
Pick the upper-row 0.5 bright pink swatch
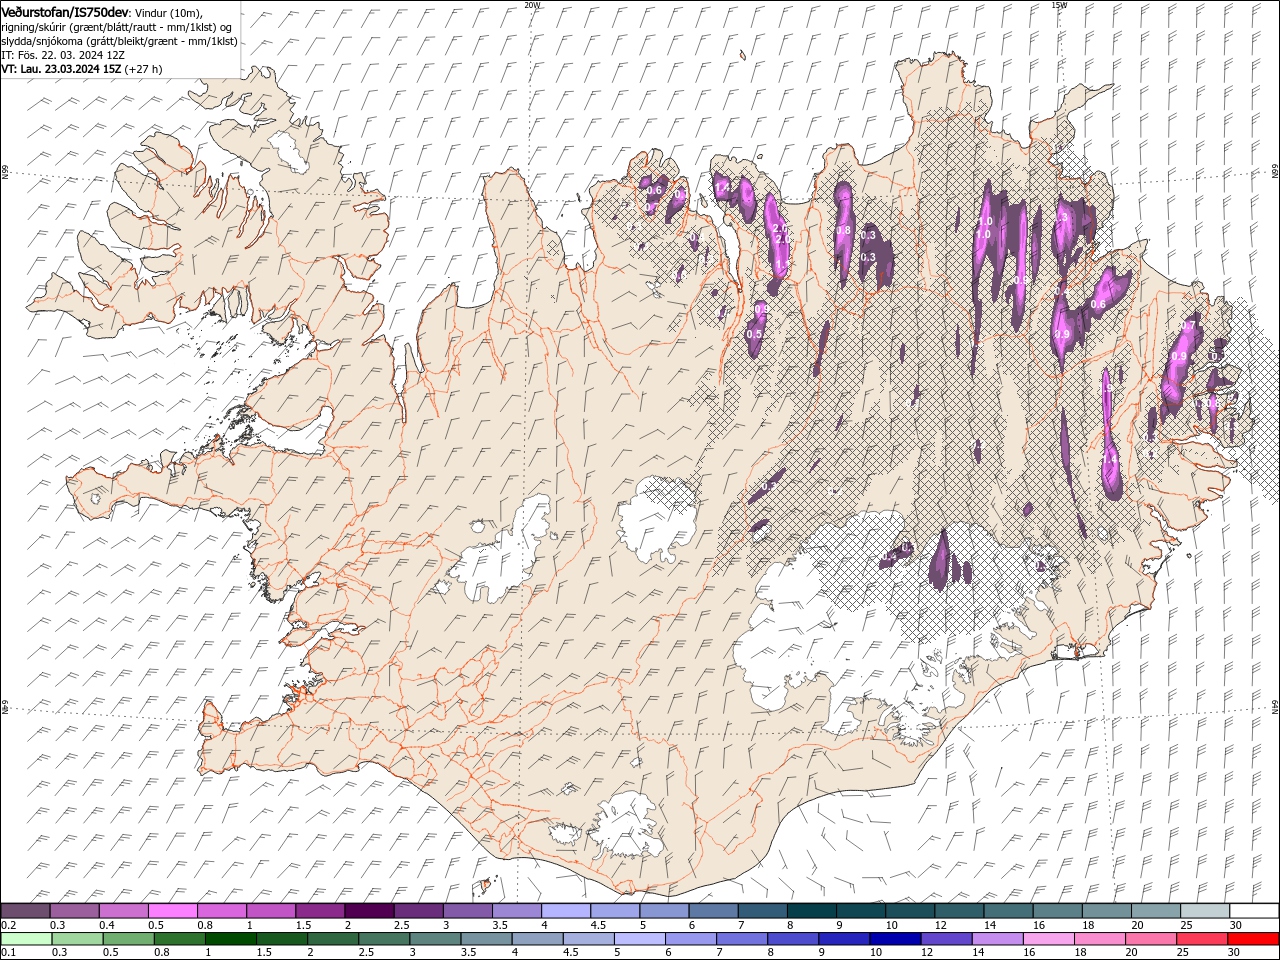172,911
